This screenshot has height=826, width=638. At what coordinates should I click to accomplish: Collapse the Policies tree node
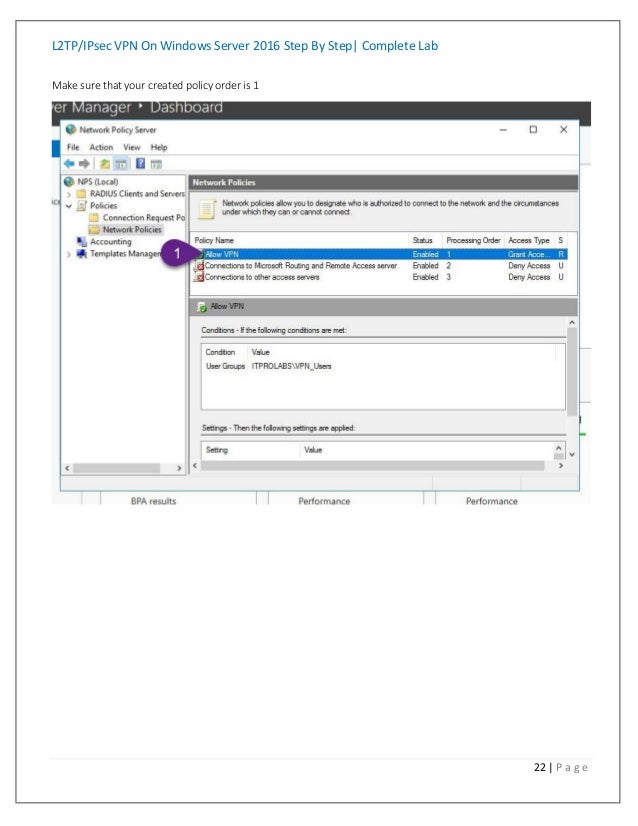pos(68,206)
